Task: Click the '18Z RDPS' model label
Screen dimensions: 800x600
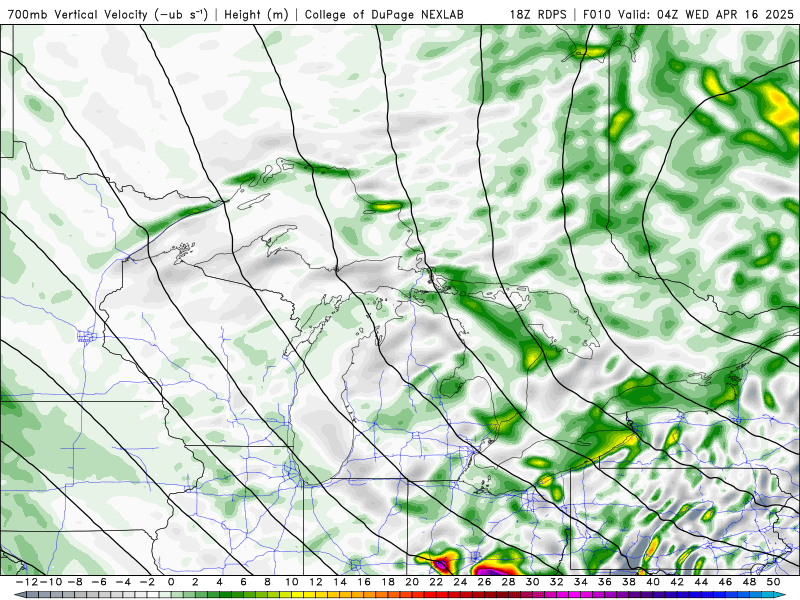Action: click(538, 14)
